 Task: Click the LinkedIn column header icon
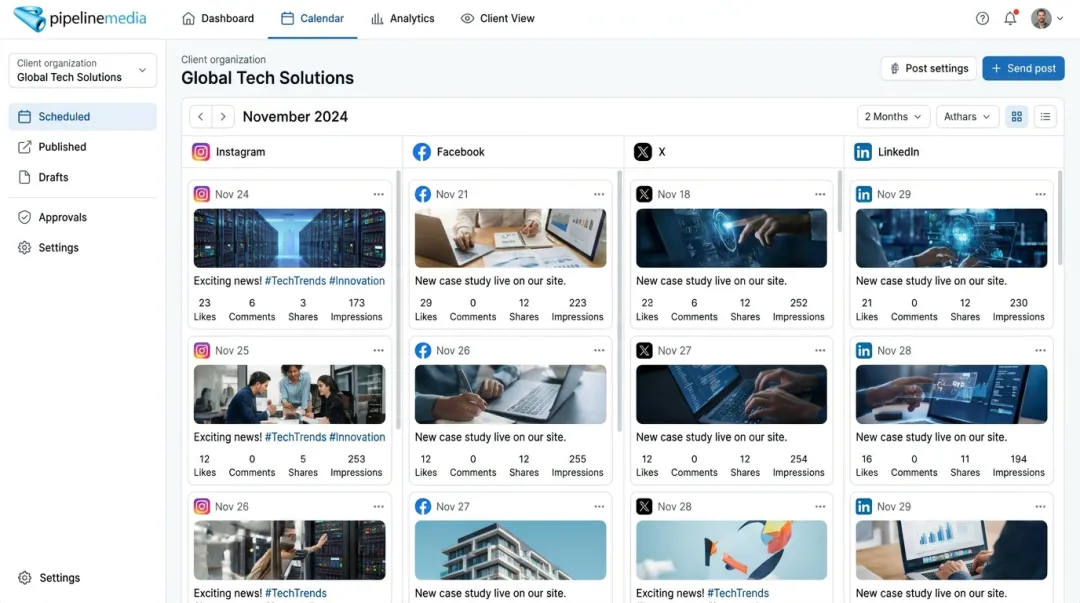(x=863, y=152)
